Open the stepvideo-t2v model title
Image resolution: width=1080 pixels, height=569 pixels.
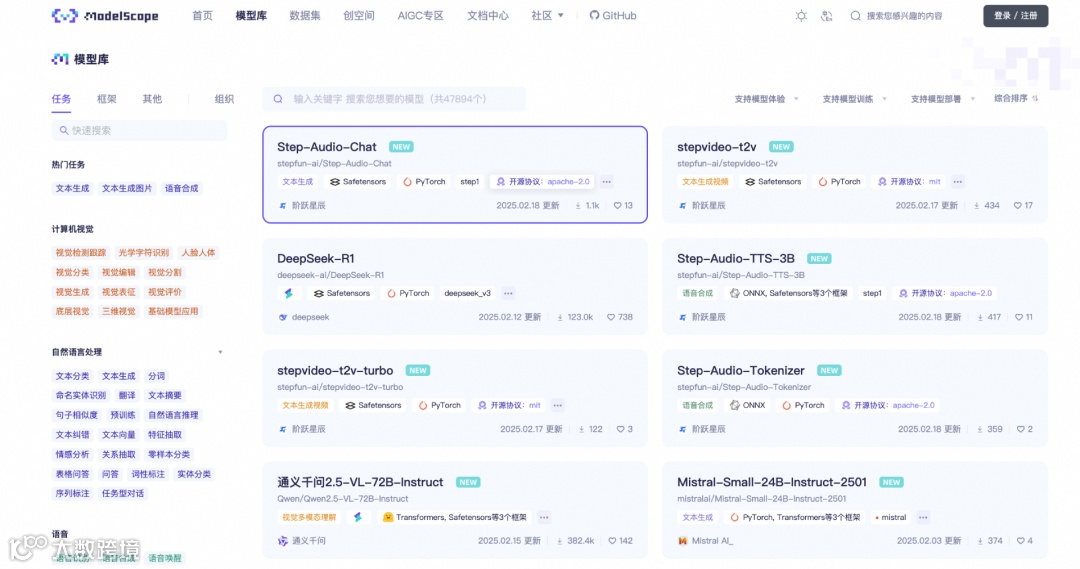pyautogui.click(x=716, y=147)
